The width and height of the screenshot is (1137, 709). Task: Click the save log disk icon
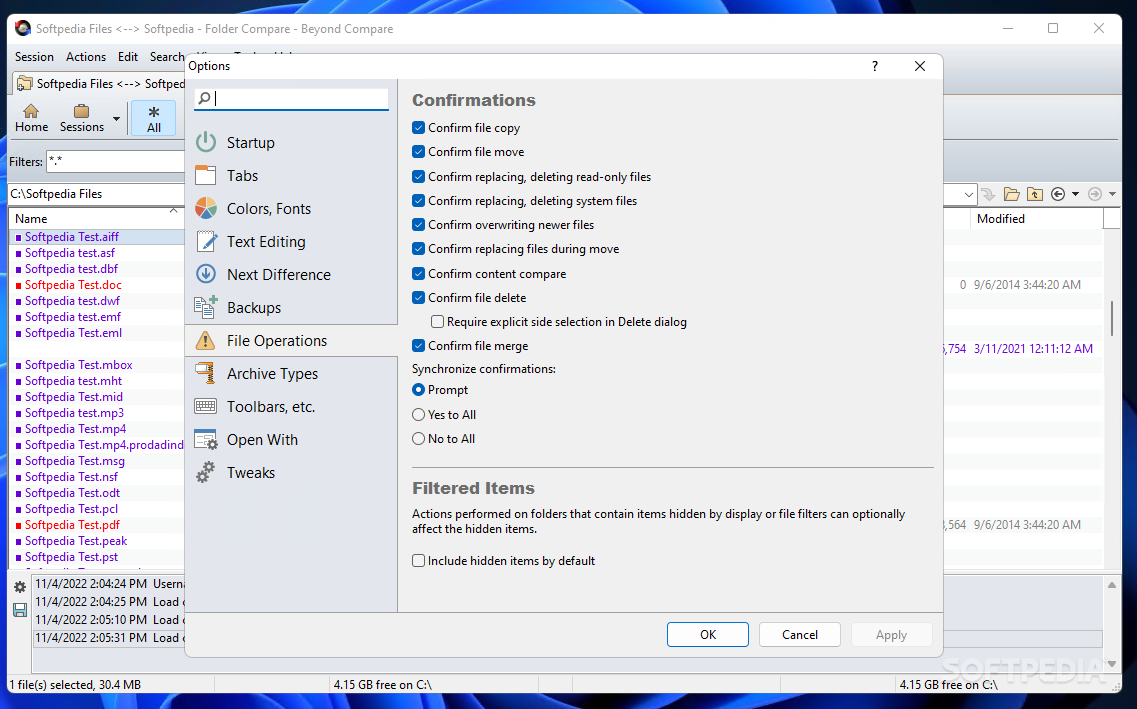[x=20, y=610]
